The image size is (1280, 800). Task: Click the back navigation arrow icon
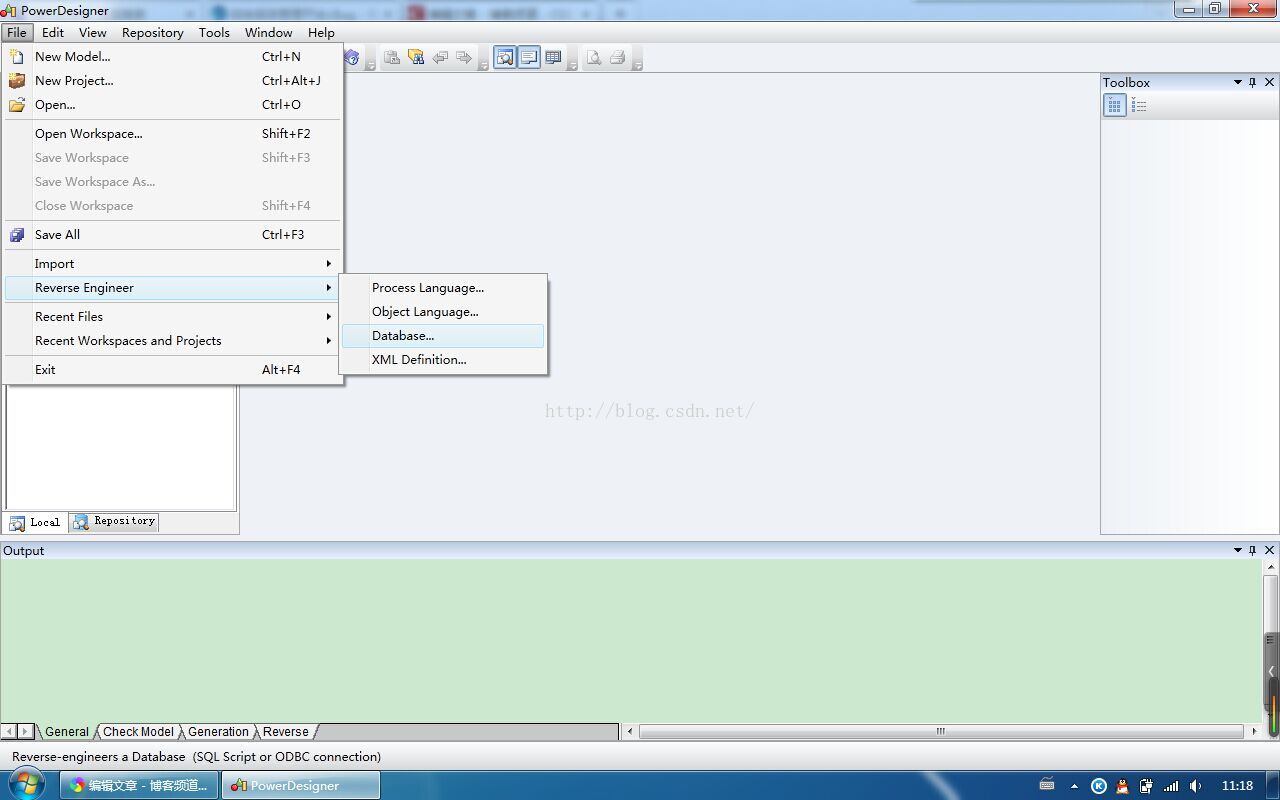[440, 58]
